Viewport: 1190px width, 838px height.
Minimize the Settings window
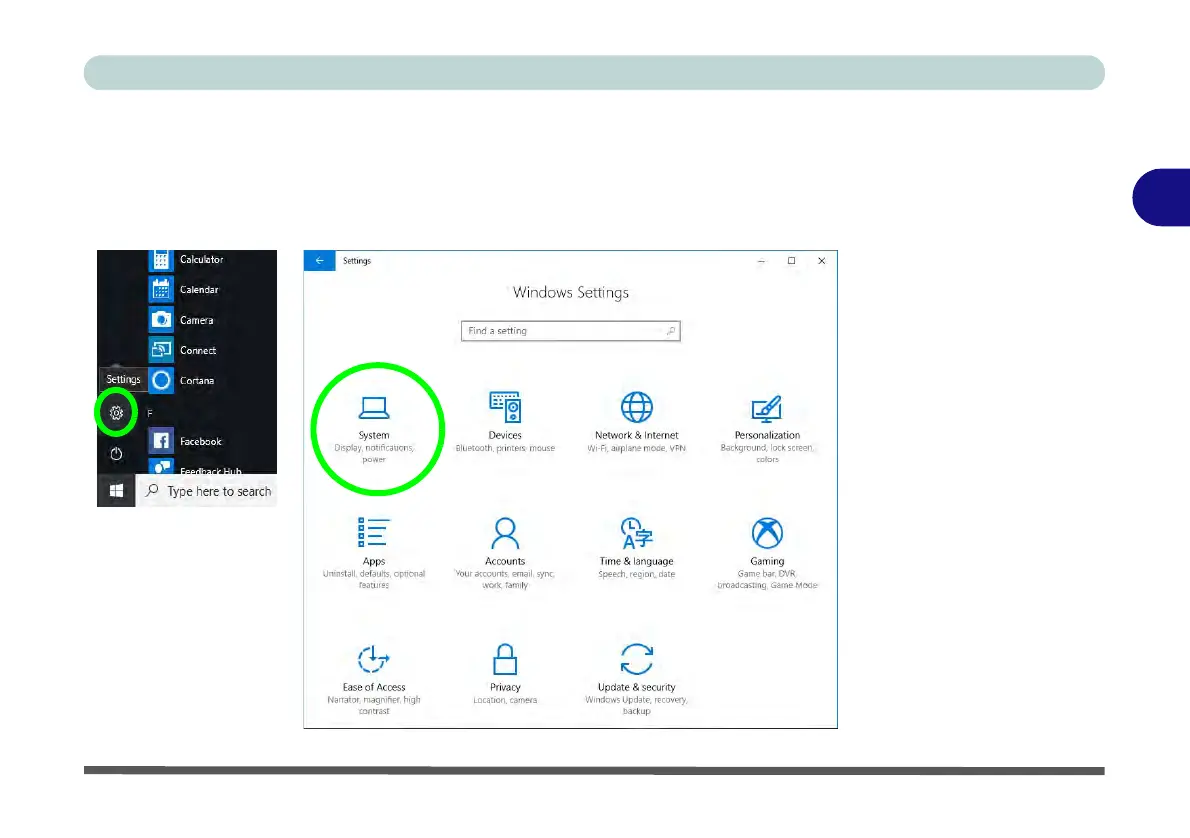coord(761,260)
